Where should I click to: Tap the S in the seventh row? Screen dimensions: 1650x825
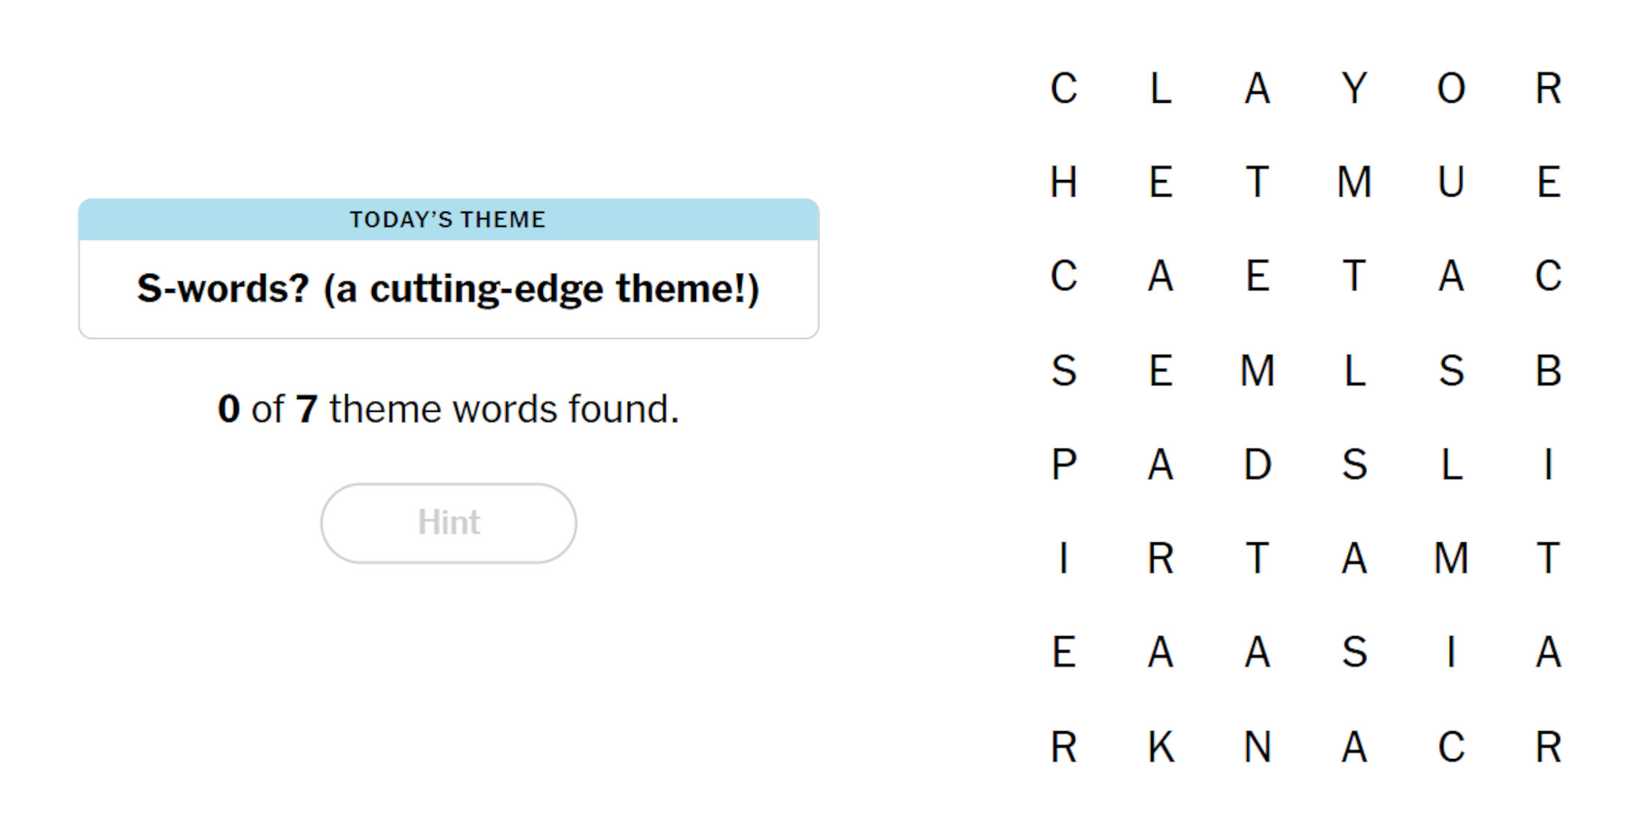[x=1354, y=653]
